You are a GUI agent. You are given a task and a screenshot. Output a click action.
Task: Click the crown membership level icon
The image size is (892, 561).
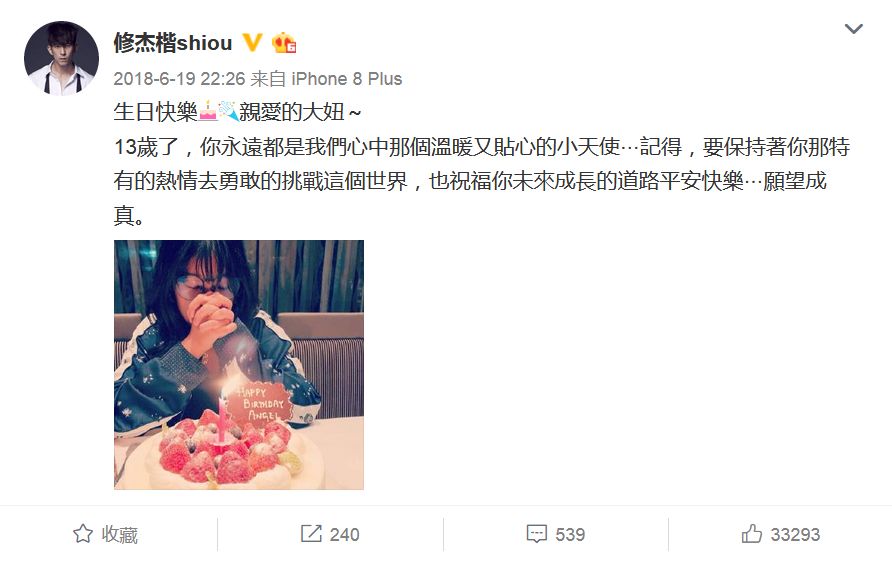pos(284,43)
